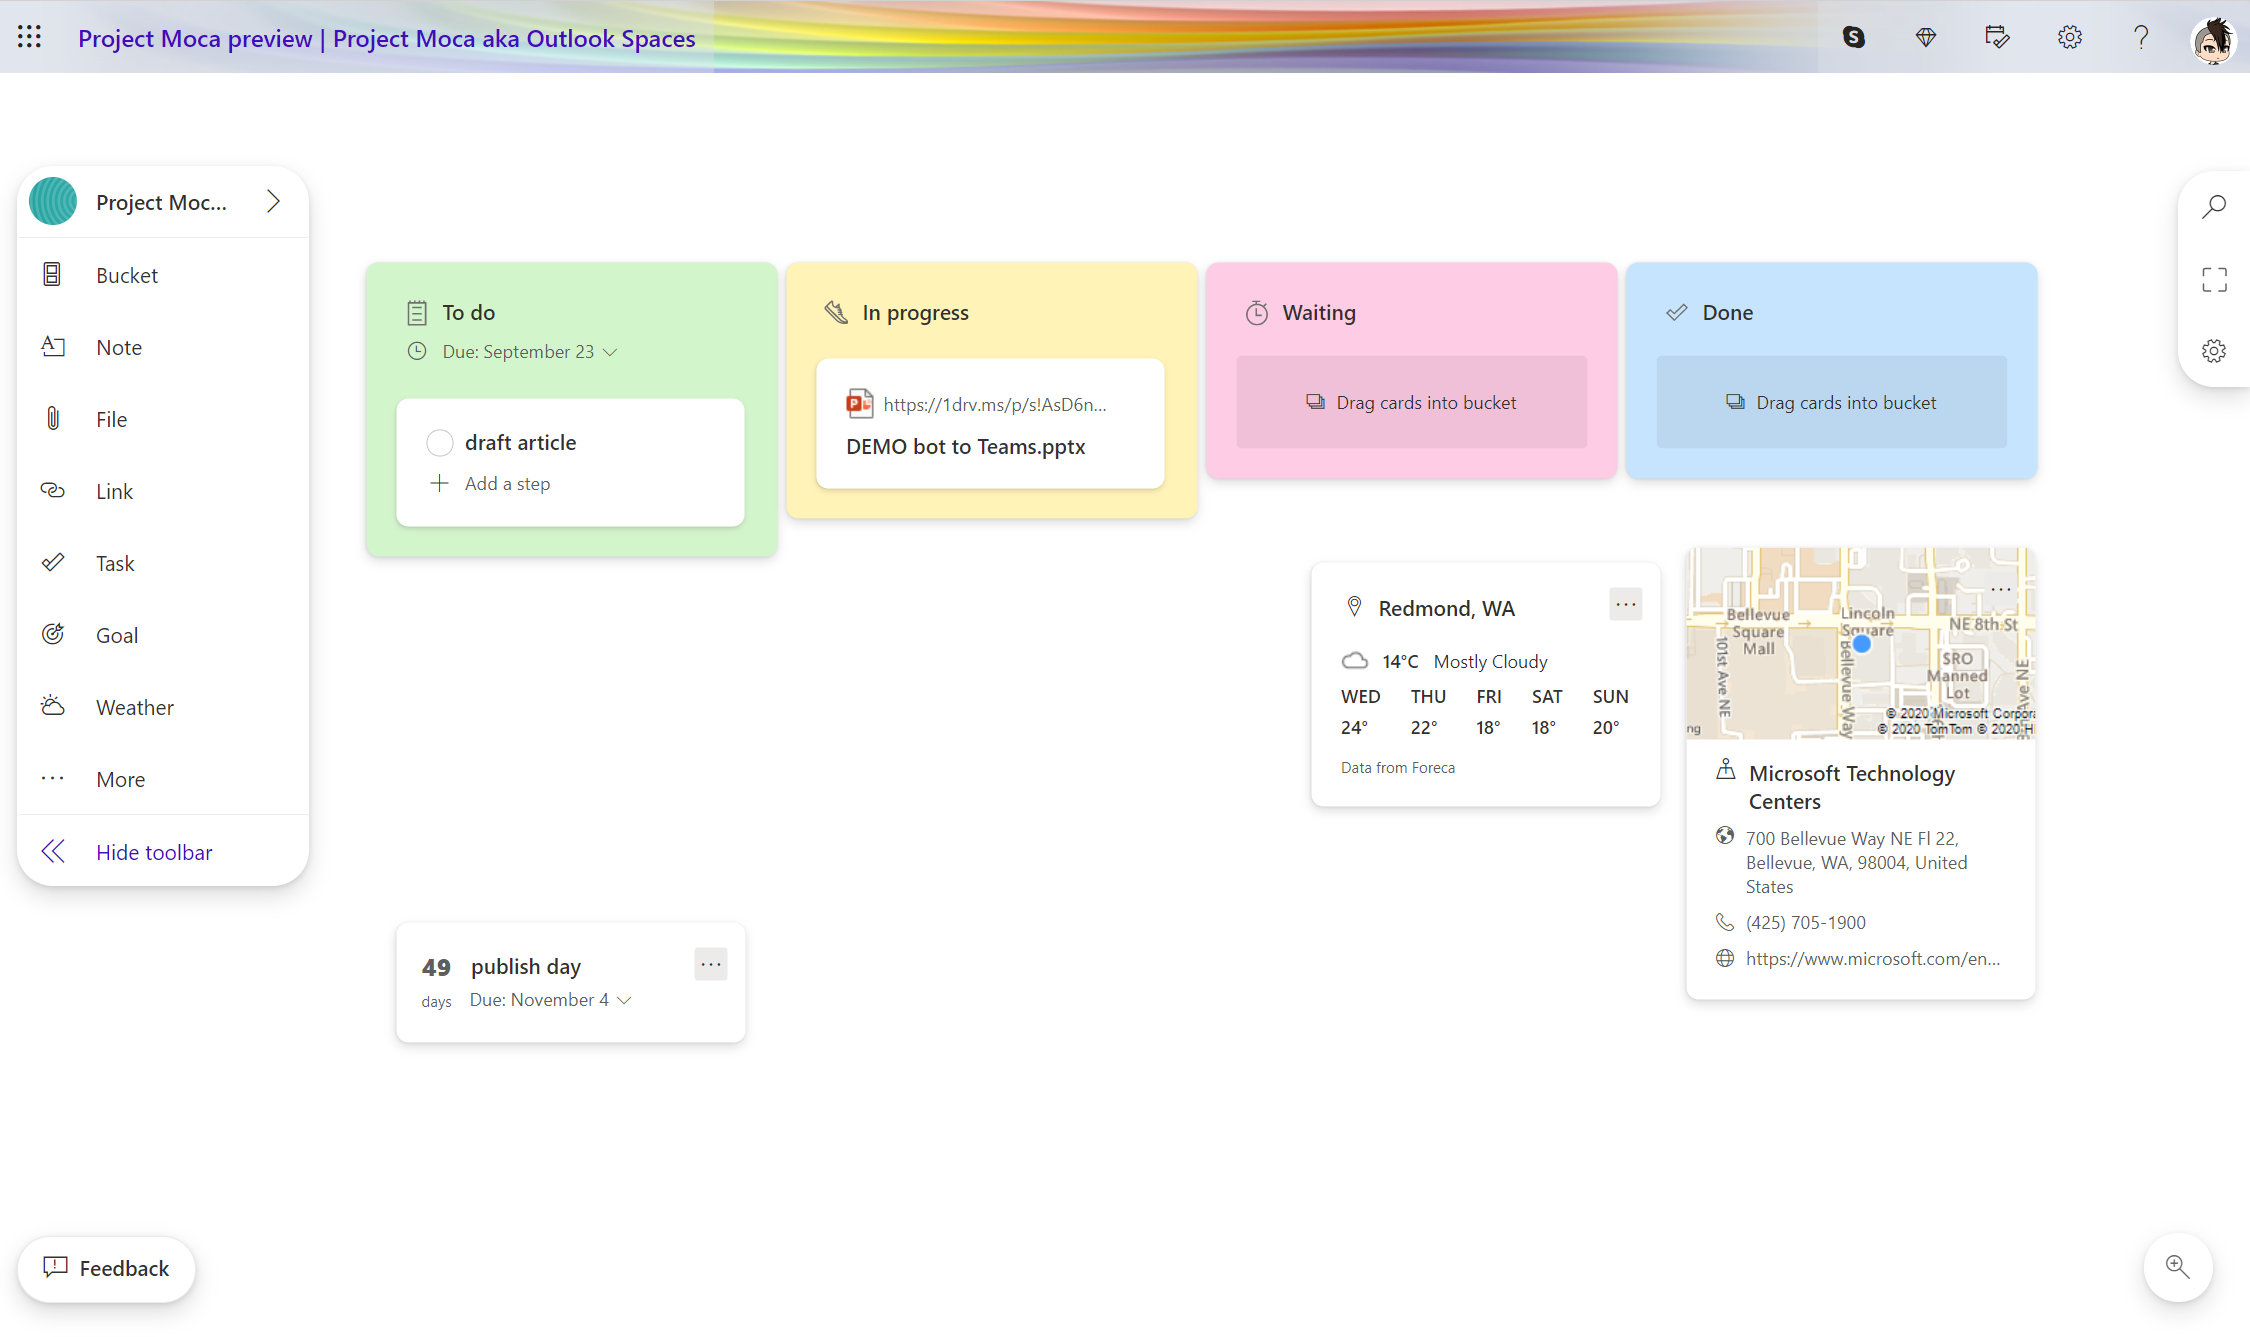Open Skype from the header

1853,37
